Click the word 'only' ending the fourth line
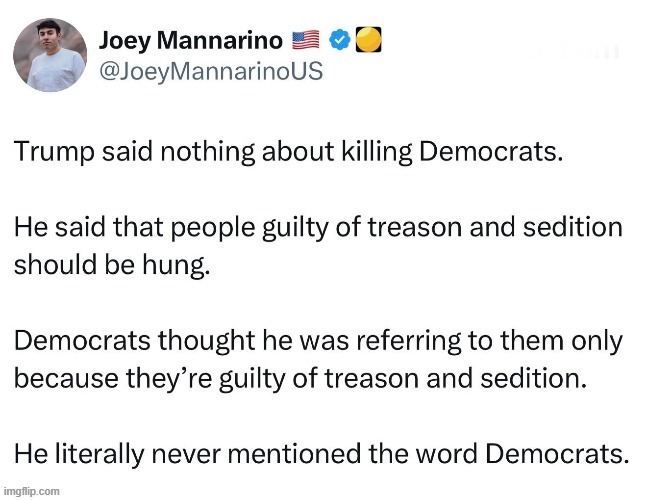 (x=597, y=340)
